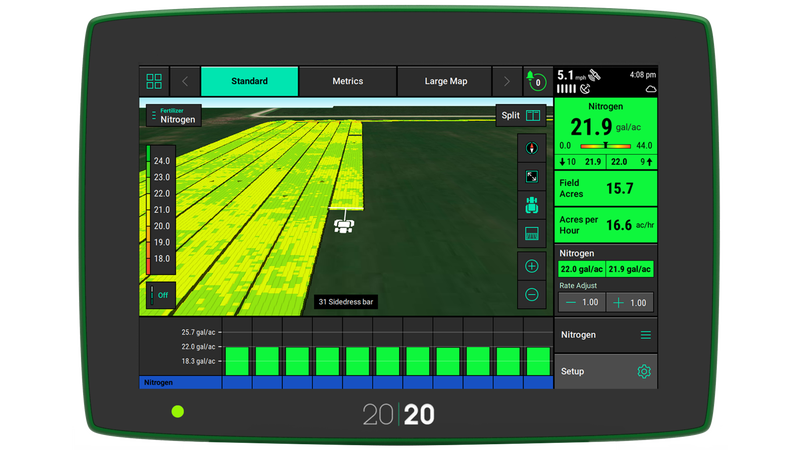Show next tabs with right chevron

pos(506,81)
